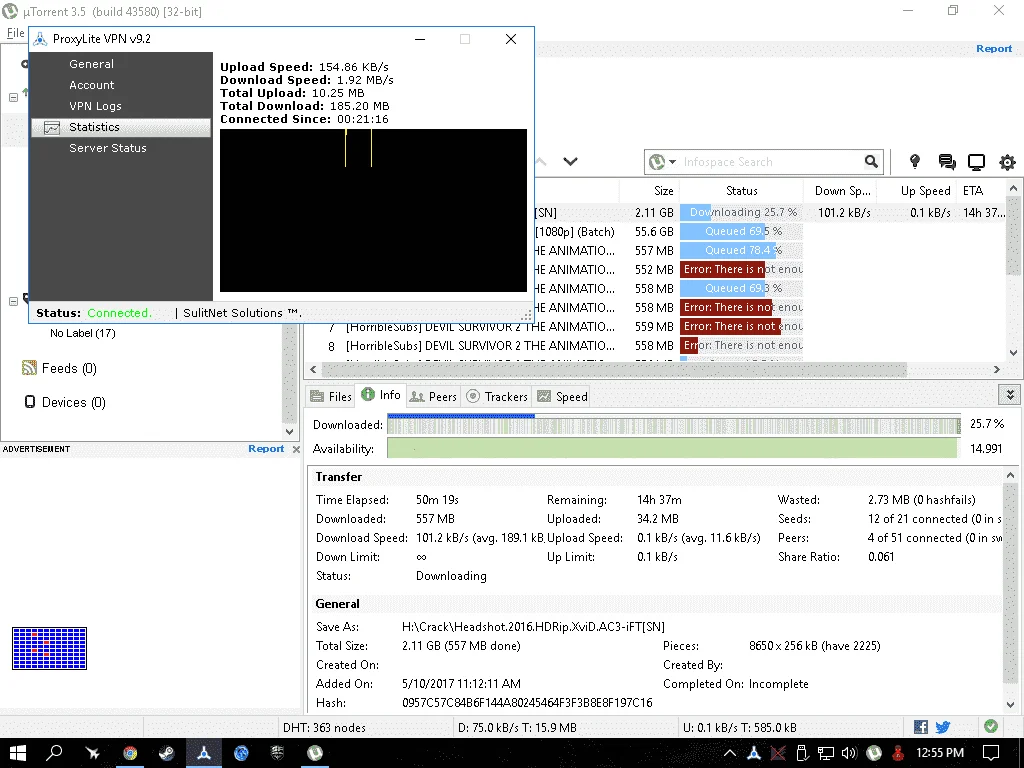Sort torrents by Down Speed column
The image size is (1024, 768).
click(842, 191)
